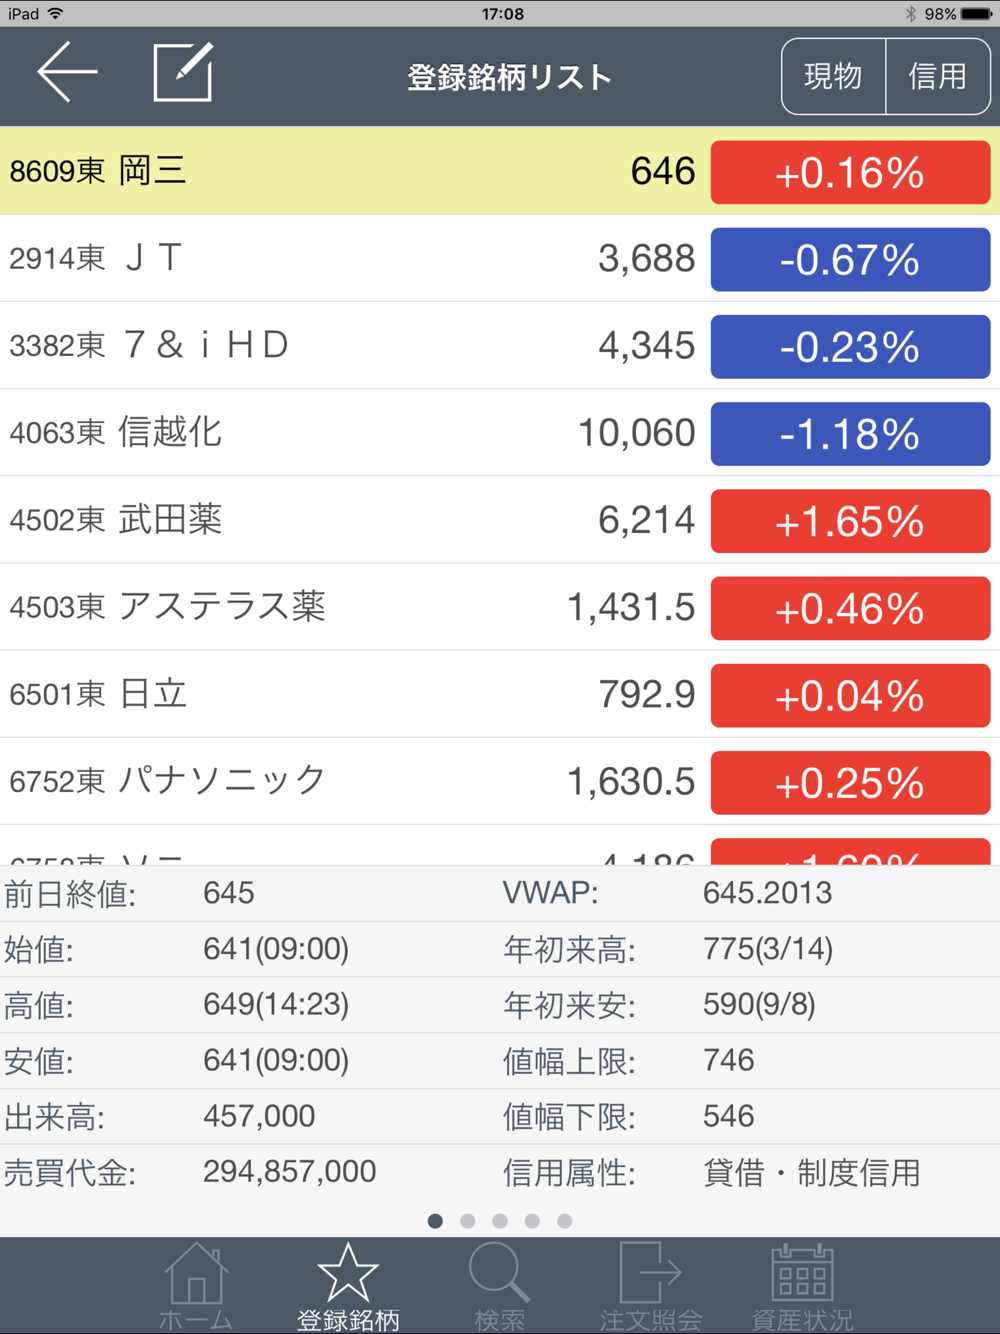This screenshot has height=1334, width=1000.
Task: Open the edit list pencil icon
Action: point(183,72)
